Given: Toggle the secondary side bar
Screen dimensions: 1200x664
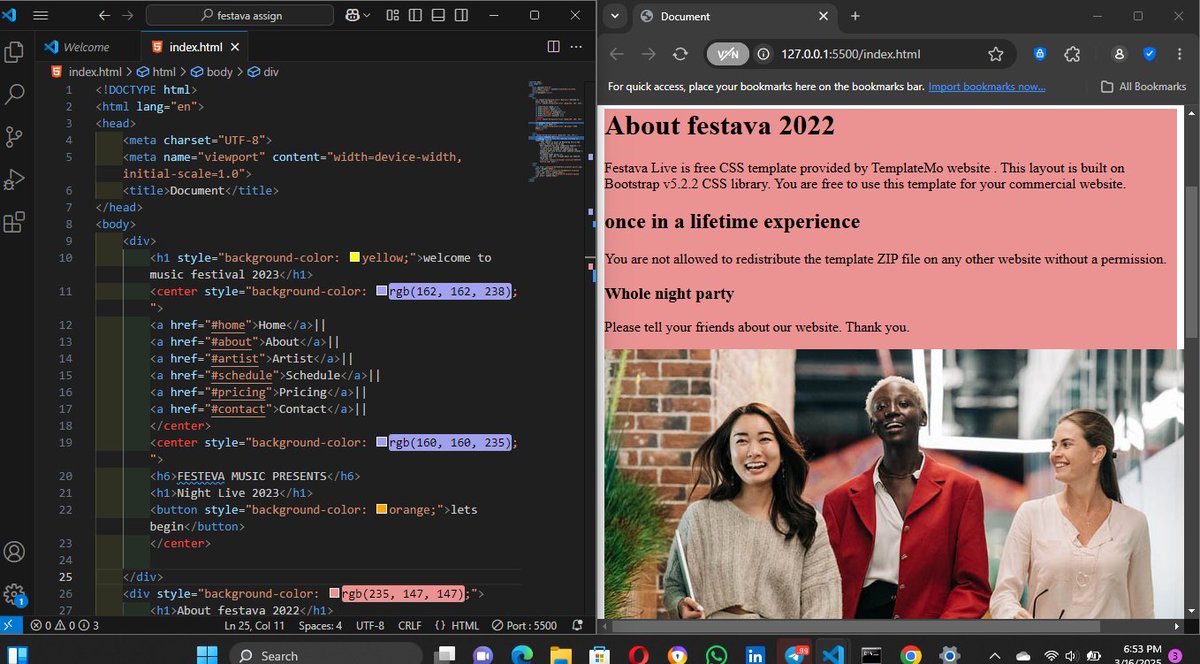Looking at the screenshot, I should coord(461,15).
